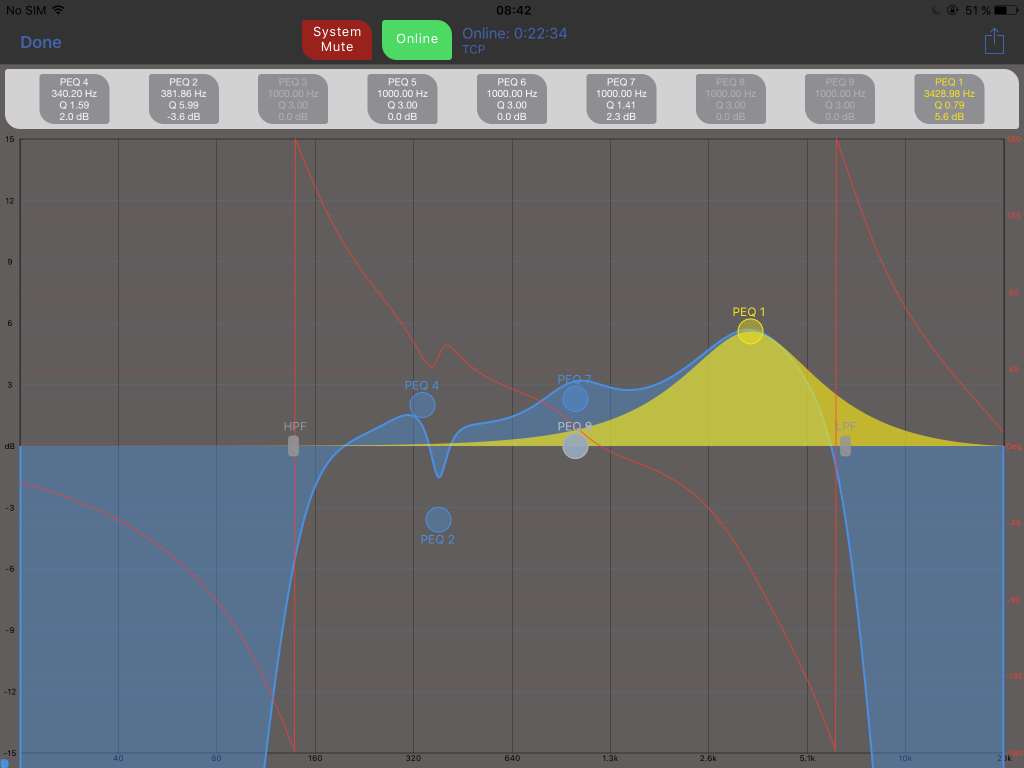1024x768 pixels.
Task: Tap the share icon in top right
Action: click(993, 41)
